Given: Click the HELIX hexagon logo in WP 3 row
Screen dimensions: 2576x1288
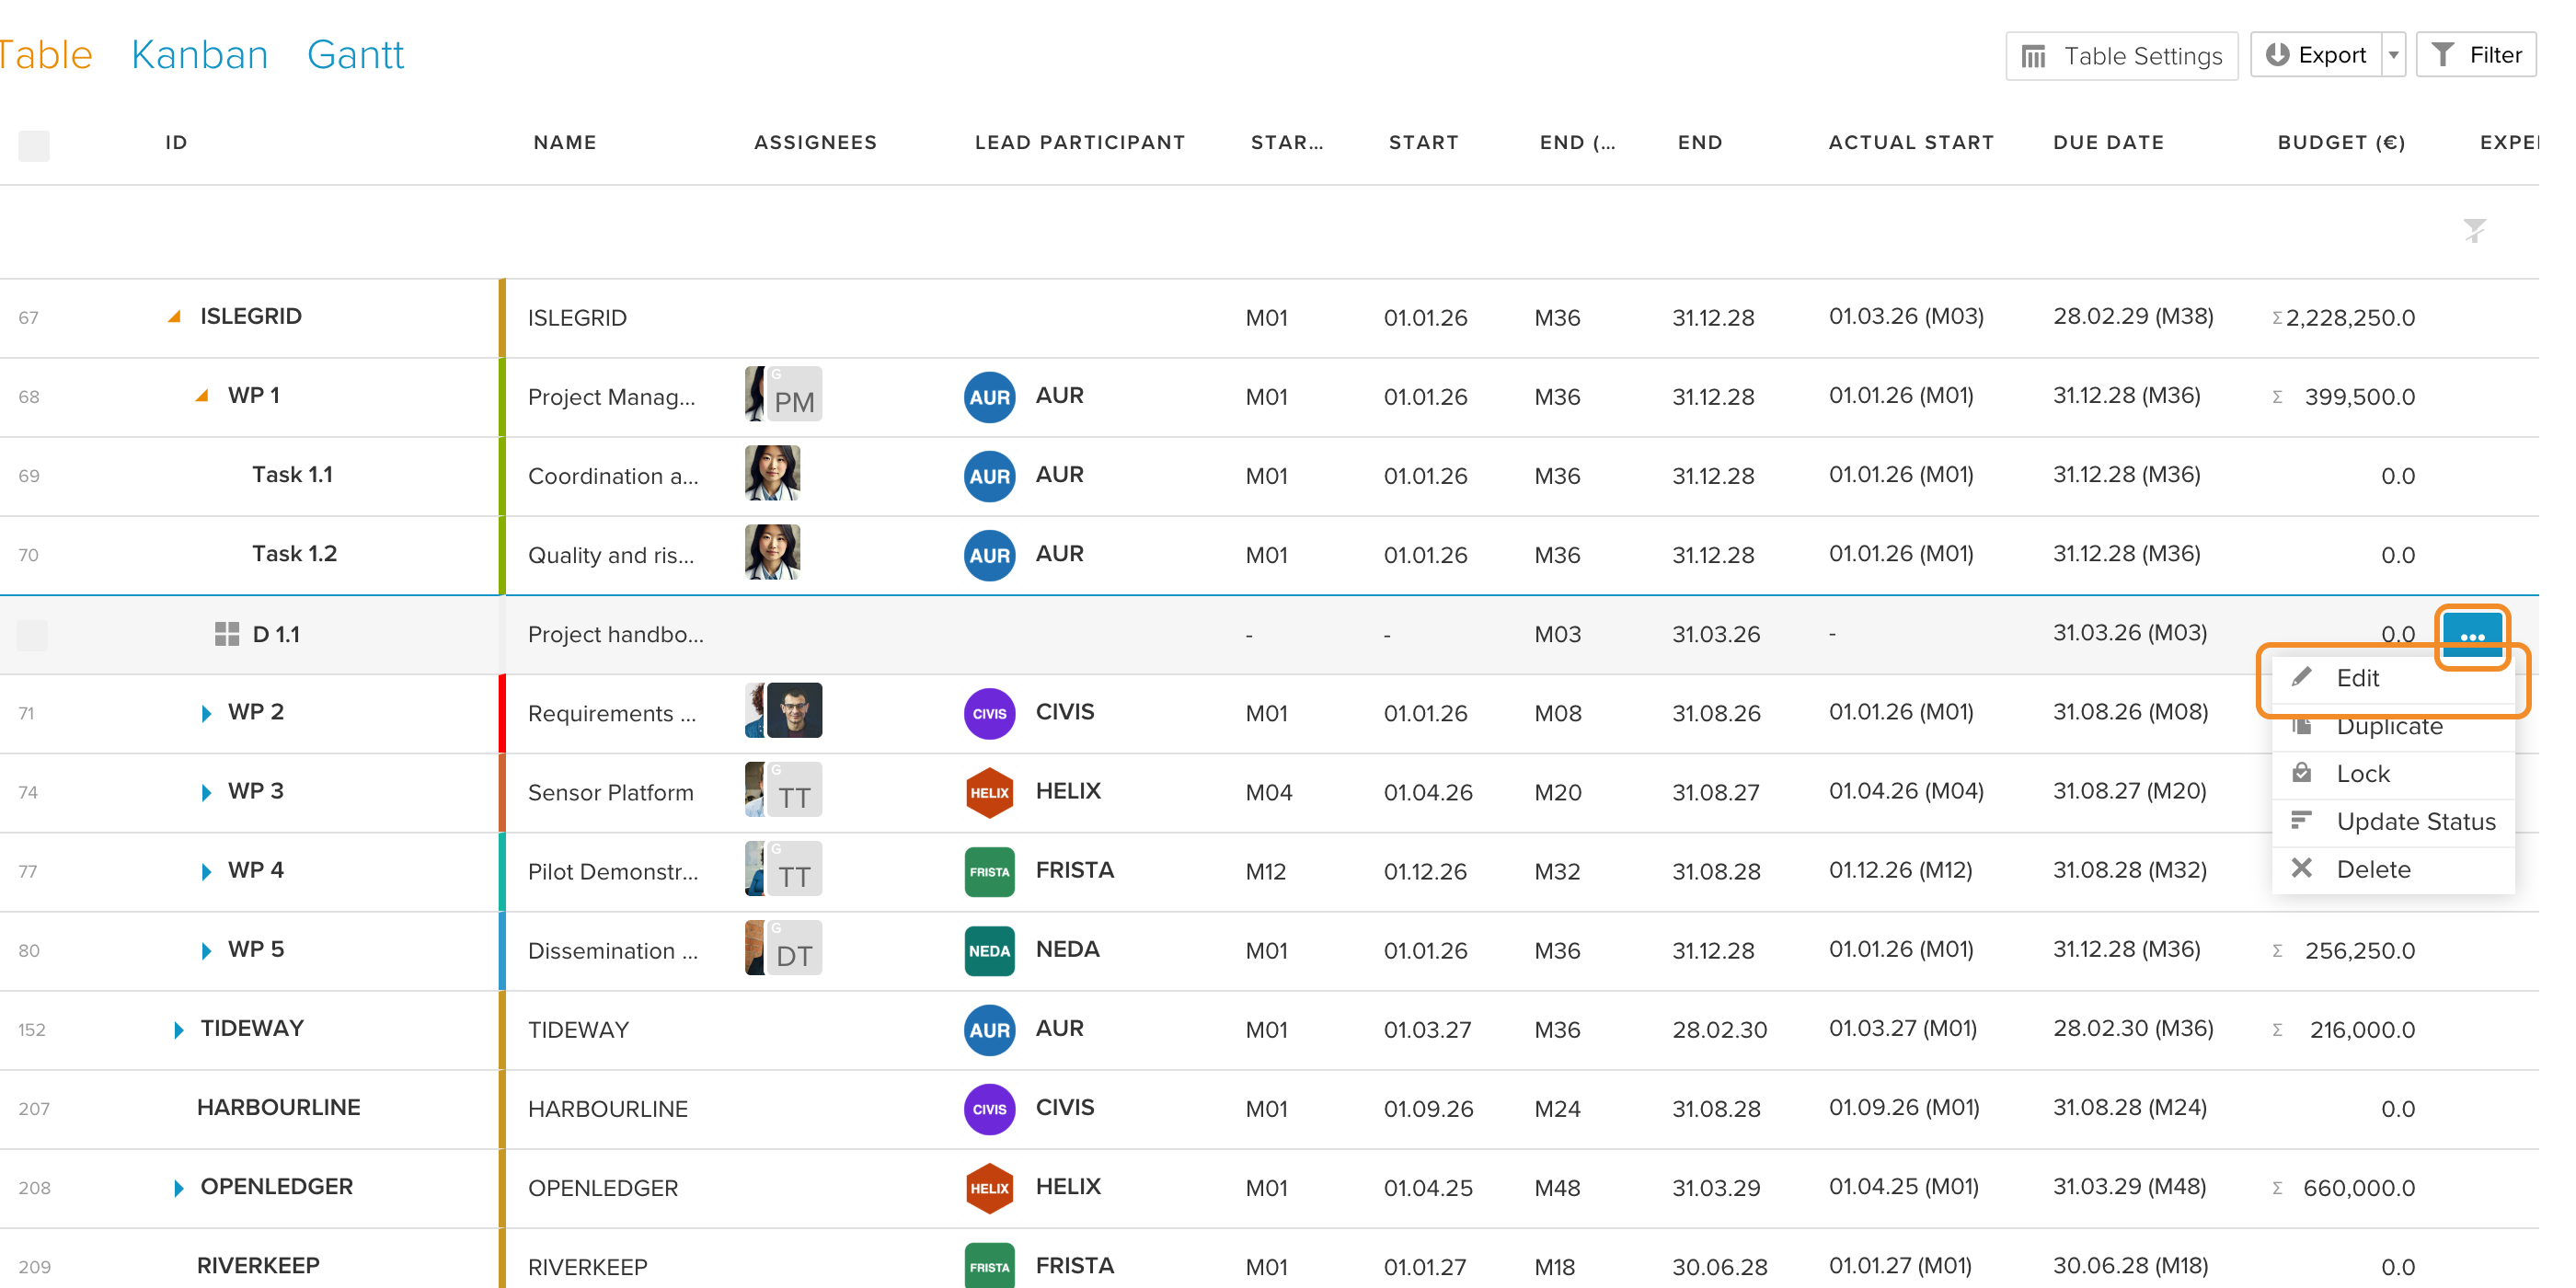Looking at the screenshot, I should [x=989, y=792].
